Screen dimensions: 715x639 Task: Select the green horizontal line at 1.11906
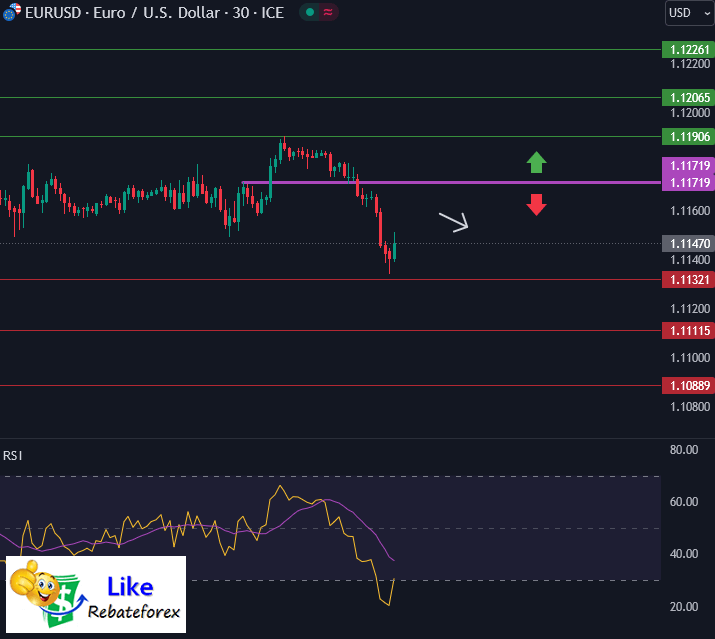pyautogui.click(x=331, y=136)
